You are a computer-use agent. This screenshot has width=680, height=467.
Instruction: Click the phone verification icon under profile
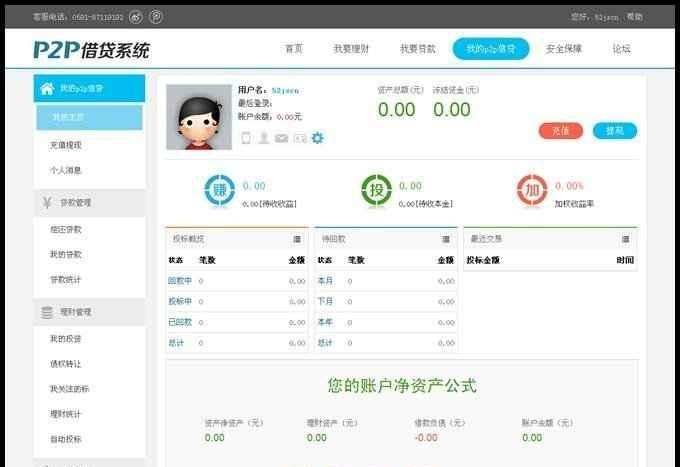[246, 138]
